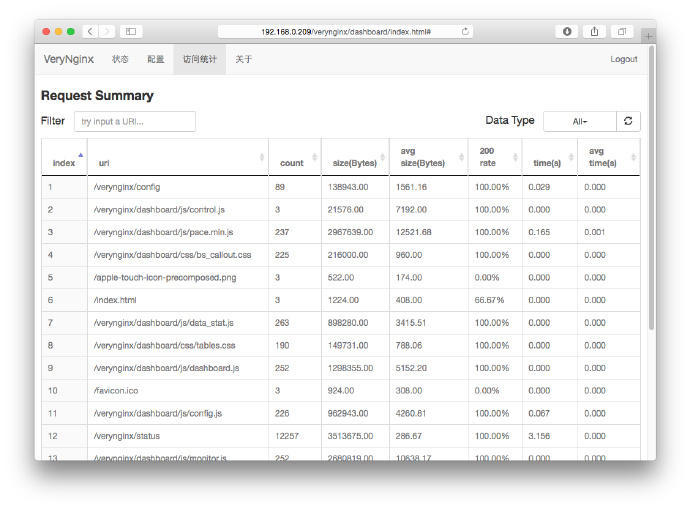Click the Request Summary heading
The width and height of the screenshot is (690, 509).
tap(97, 95)
